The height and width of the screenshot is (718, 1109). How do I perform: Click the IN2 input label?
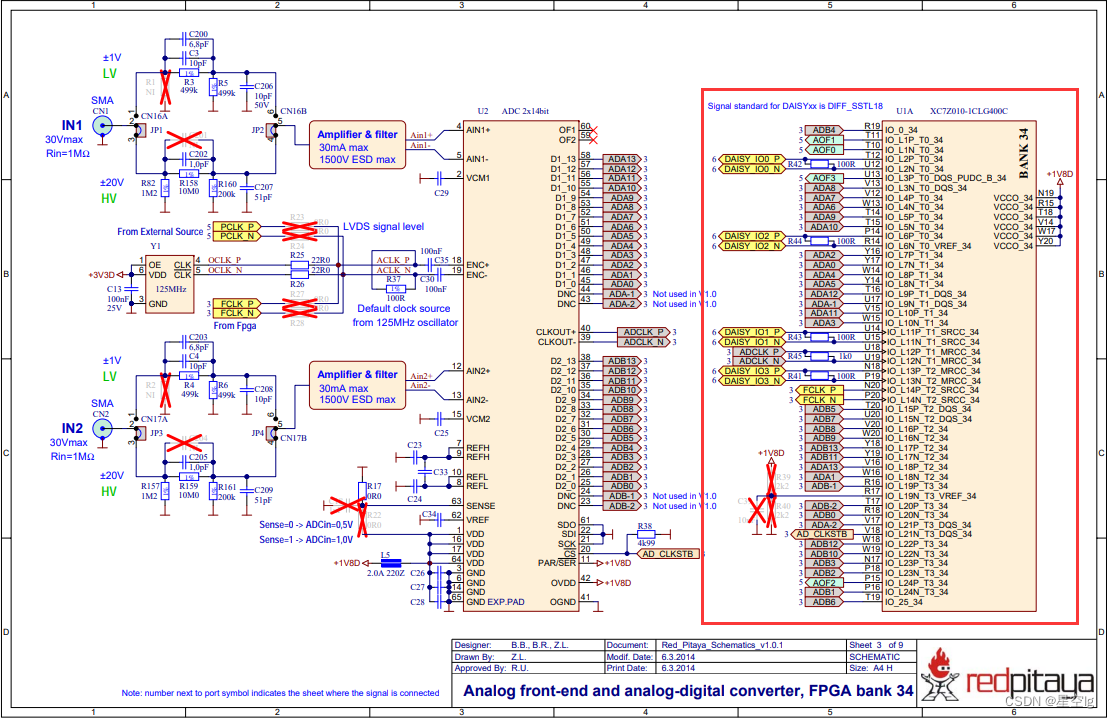tap(72, 428)
